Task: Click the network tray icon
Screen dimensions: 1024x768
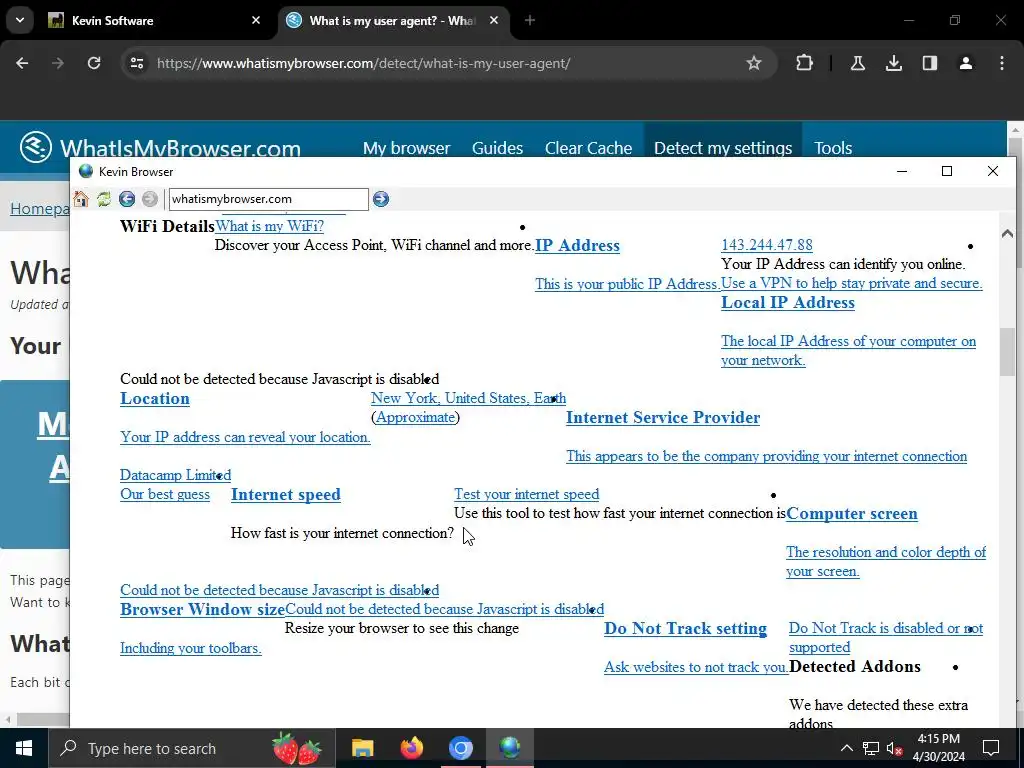Action: [871, 748]
